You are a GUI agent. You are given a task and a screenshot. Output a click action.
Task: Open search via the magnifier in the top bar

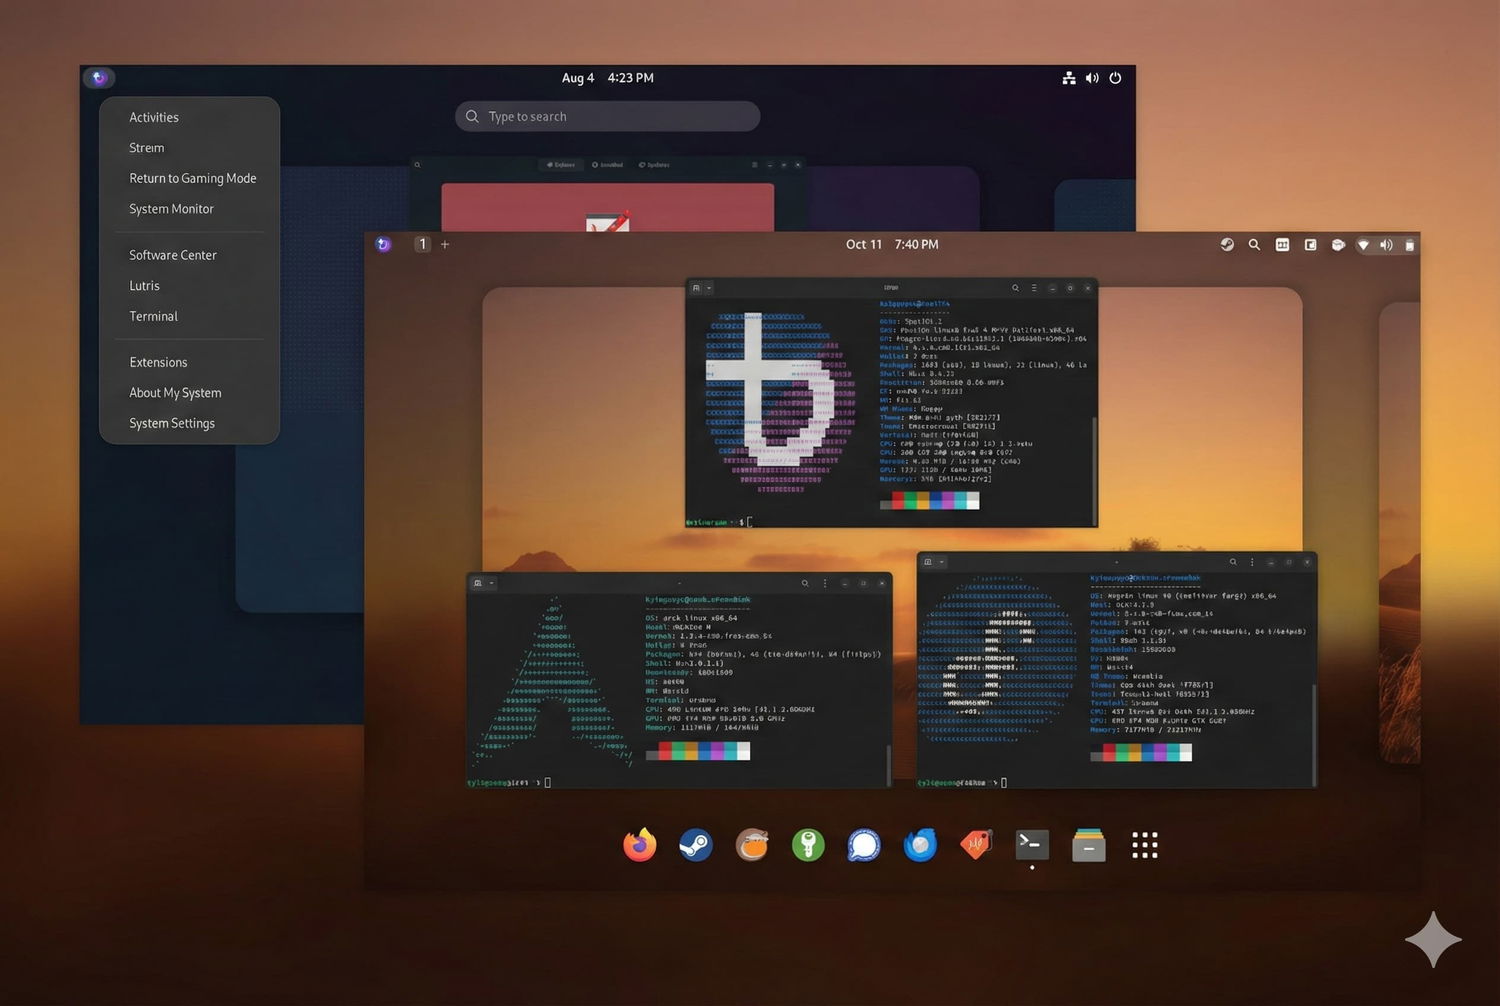(x=1254, y=244)
